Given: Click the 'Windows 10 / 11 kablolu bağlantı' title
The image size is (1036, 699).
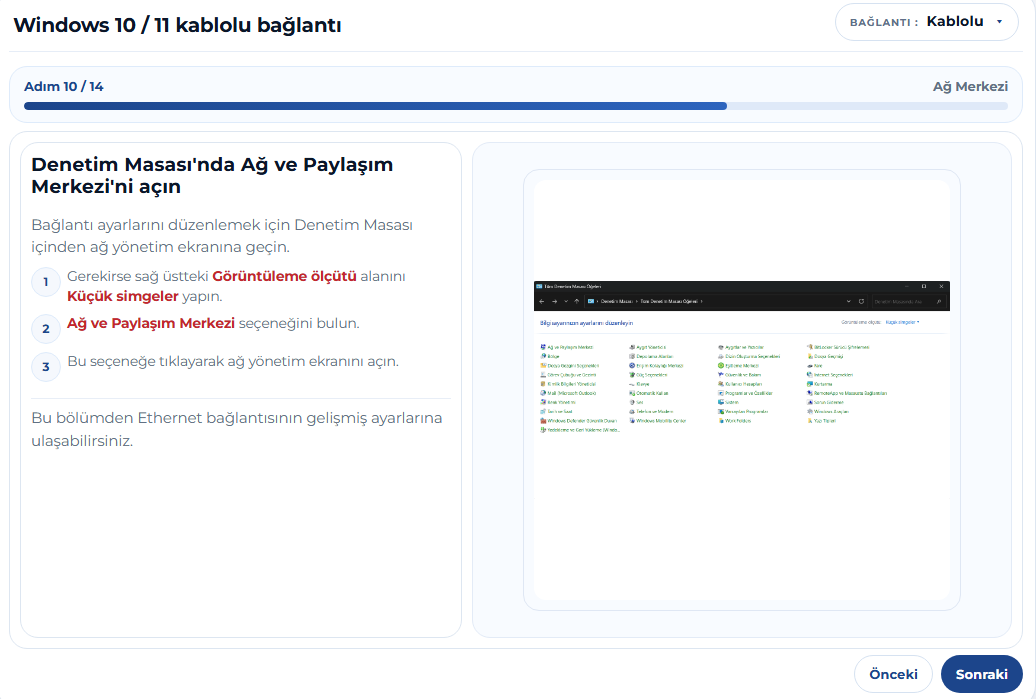Looking at the screenshot, I should pyautogui.click(x=177, y=25).
